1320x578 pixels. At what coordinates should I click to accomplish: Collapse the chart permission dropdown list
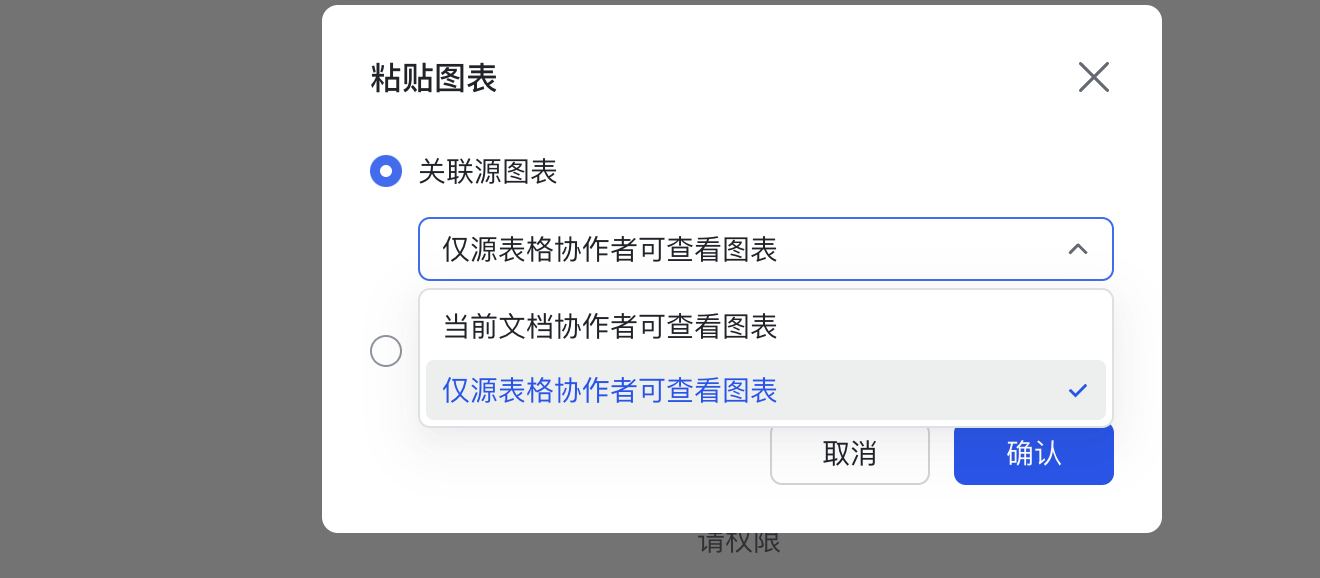[1077, 249]
